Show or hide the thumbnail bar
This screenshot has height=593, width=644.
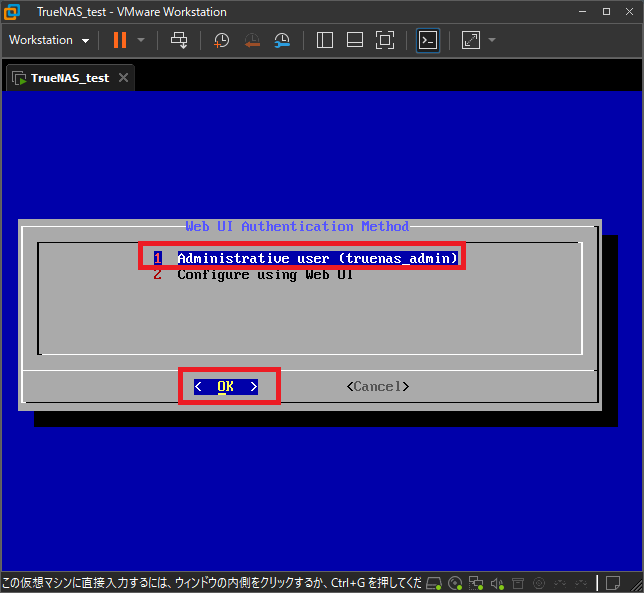355,40
